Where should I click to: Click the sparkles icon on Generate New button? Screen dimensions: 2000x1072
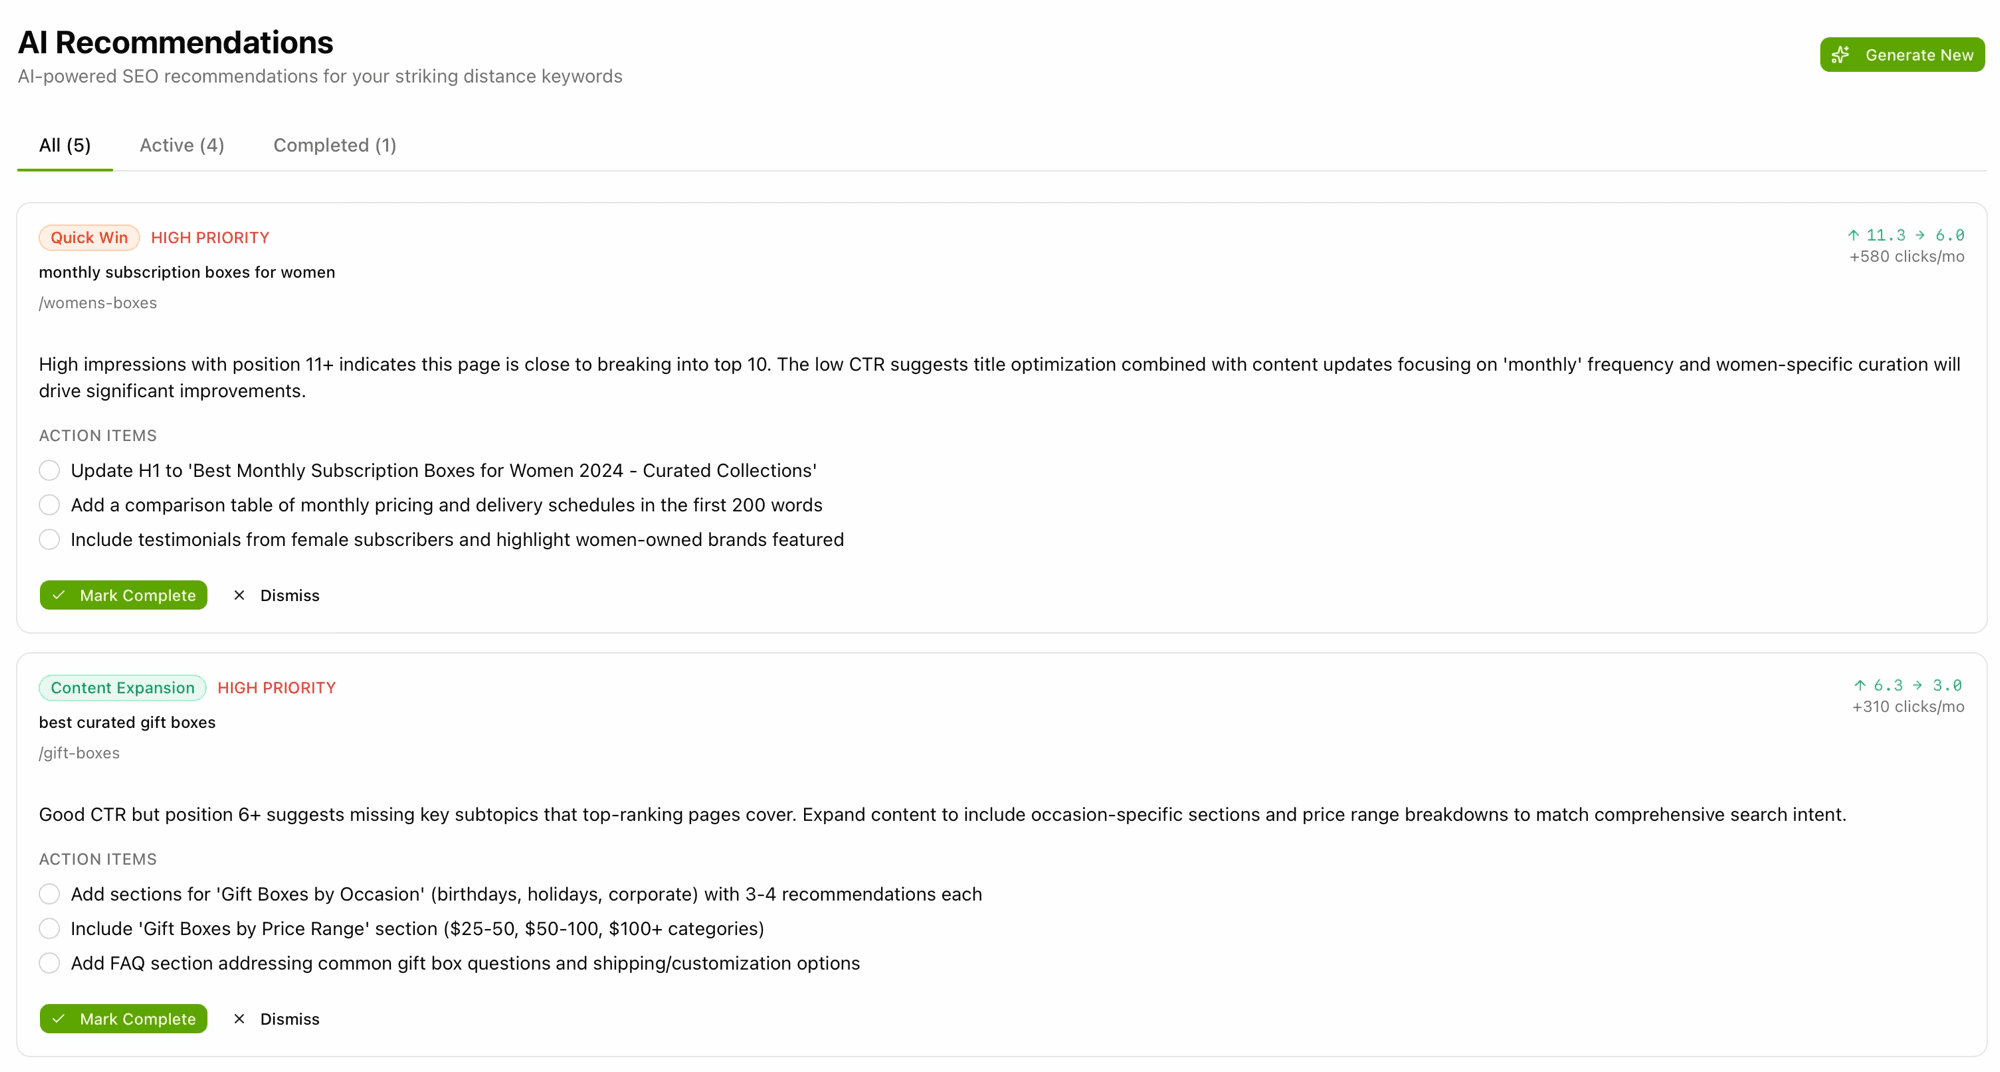point(1840,54)
